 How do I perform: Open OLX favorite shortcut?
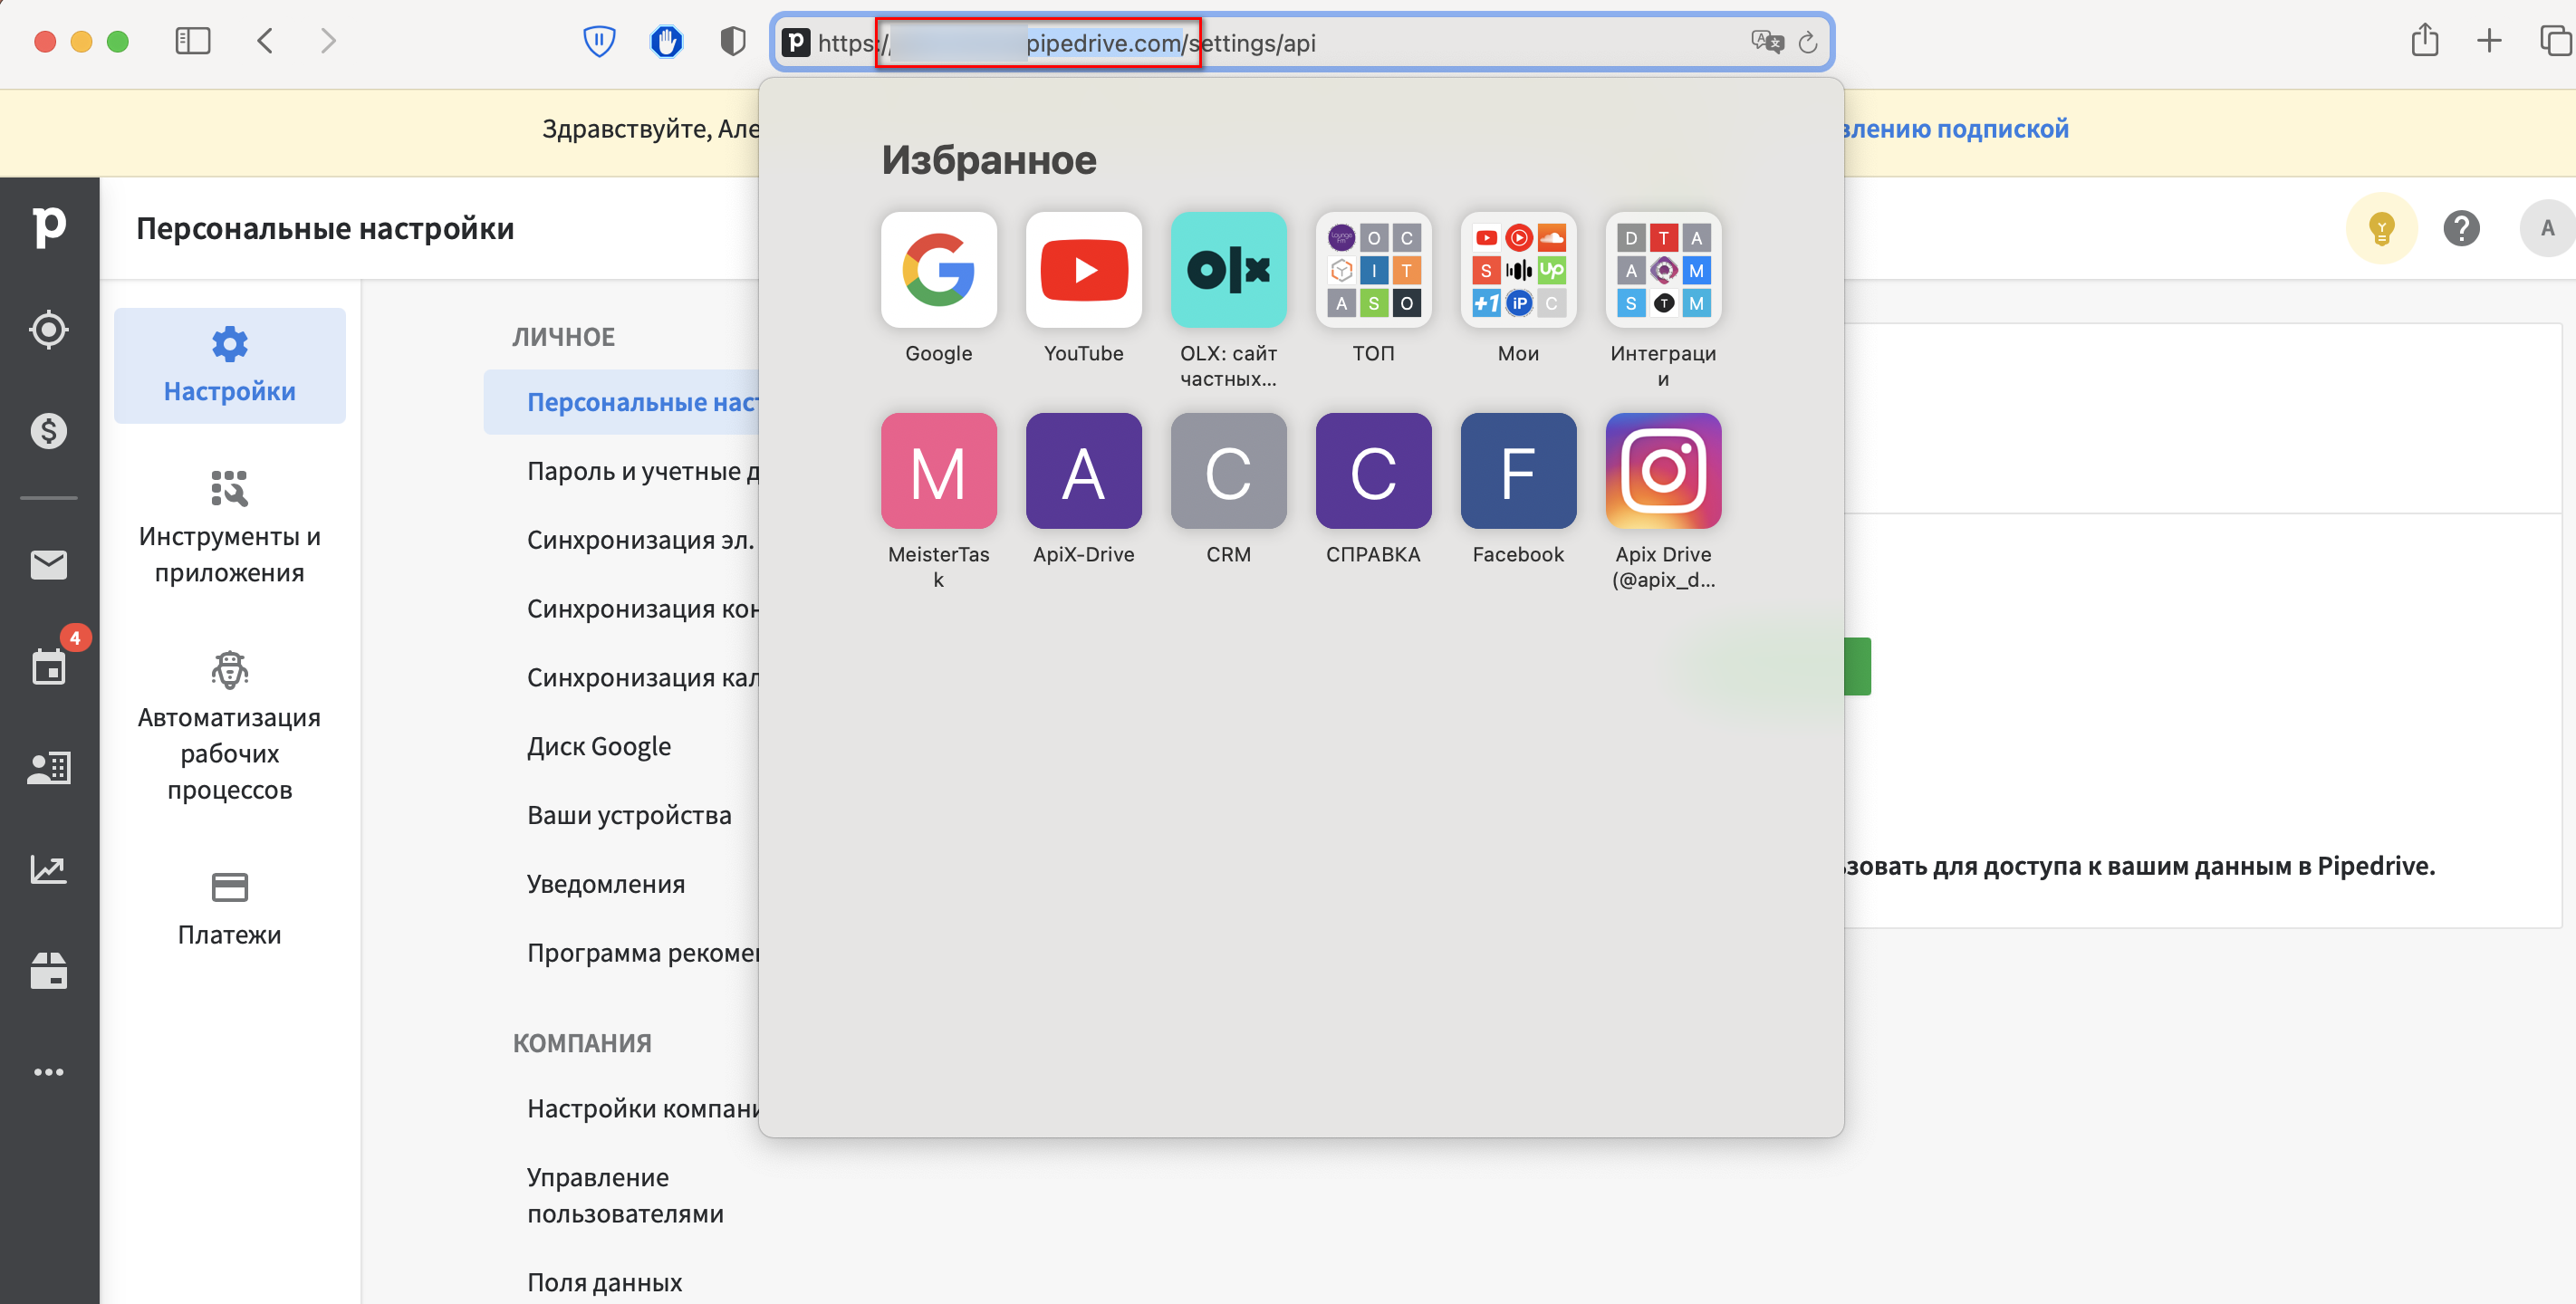pos(1228,269)
